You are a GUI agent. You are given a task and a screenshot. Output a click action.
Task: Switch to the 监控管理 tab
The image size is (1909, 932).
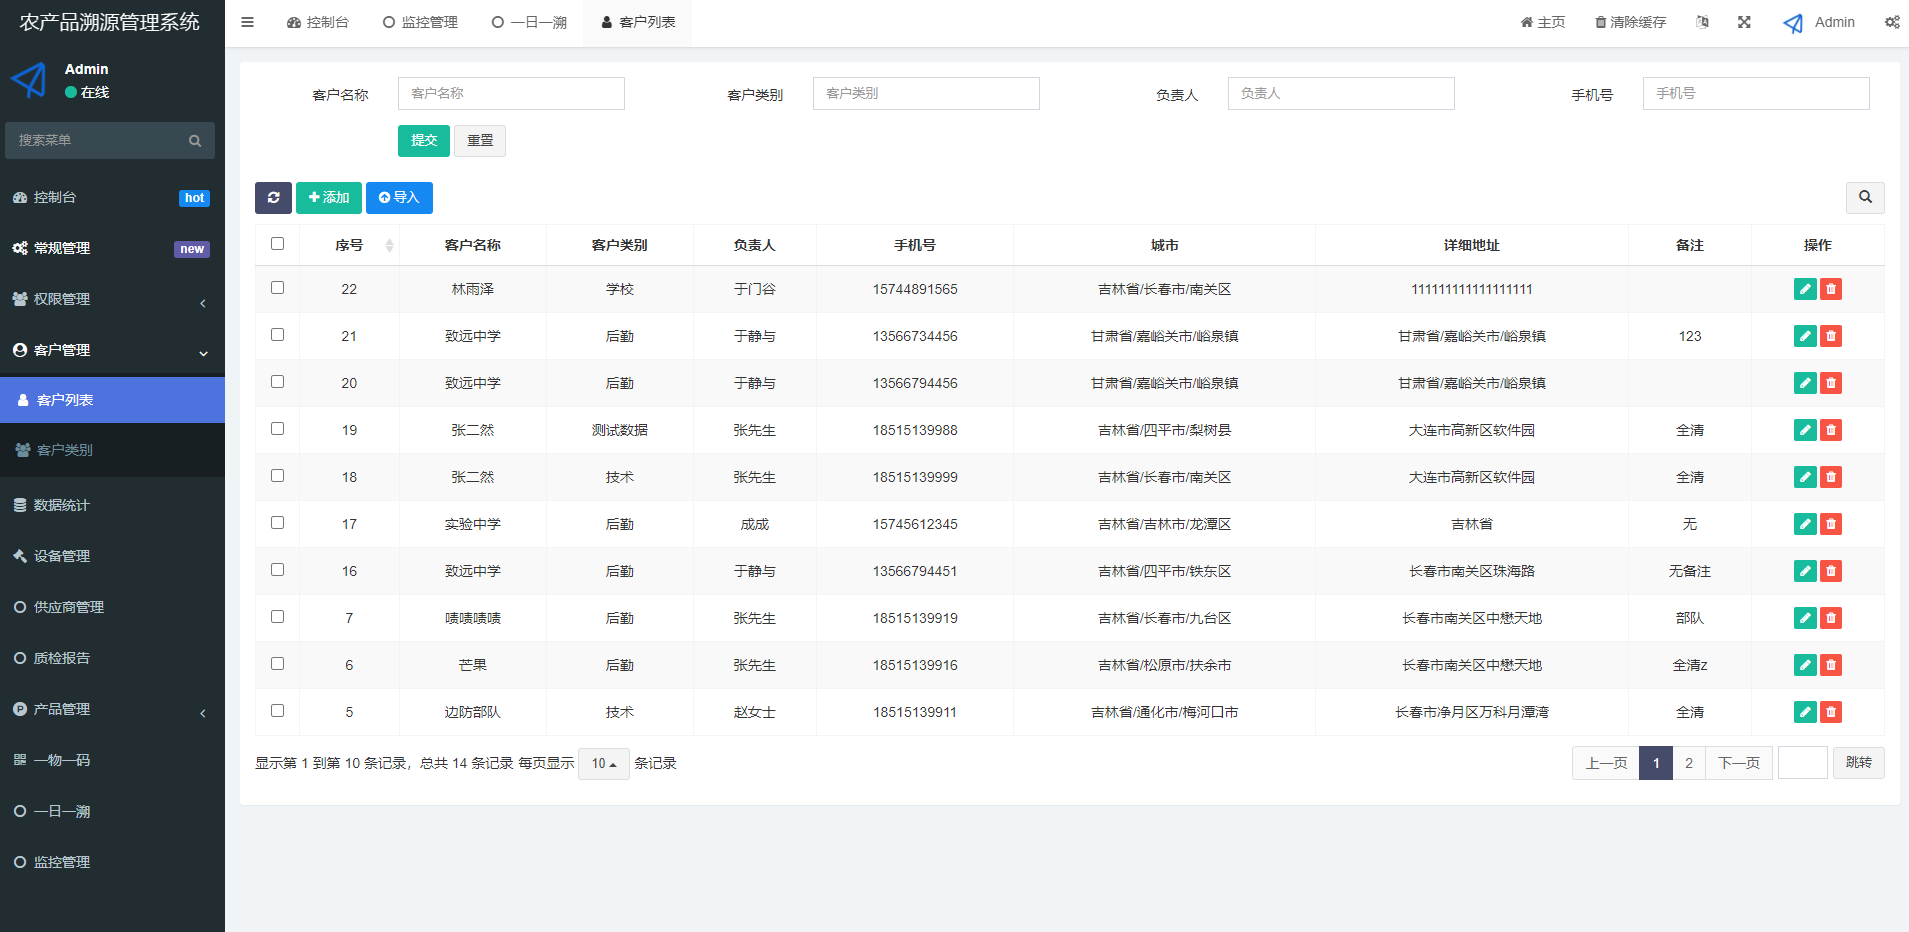click(420, 22)
